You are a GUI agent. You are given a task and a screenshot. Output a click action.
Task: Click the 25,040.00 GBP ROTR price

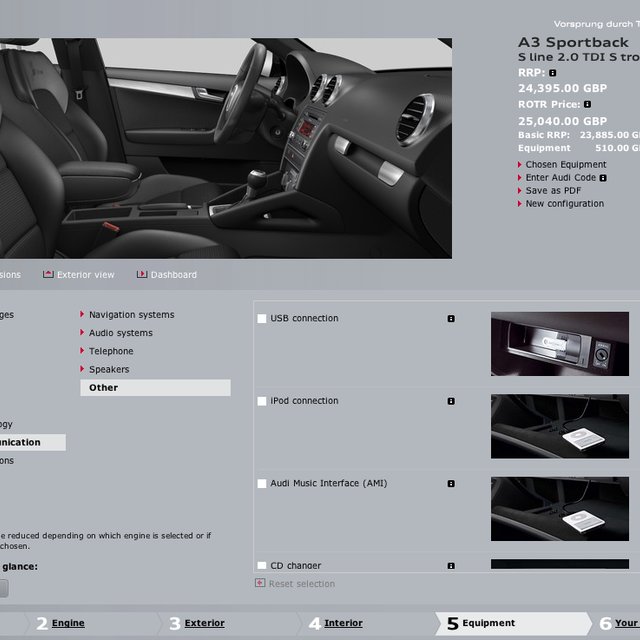click(x=562, y=121)
